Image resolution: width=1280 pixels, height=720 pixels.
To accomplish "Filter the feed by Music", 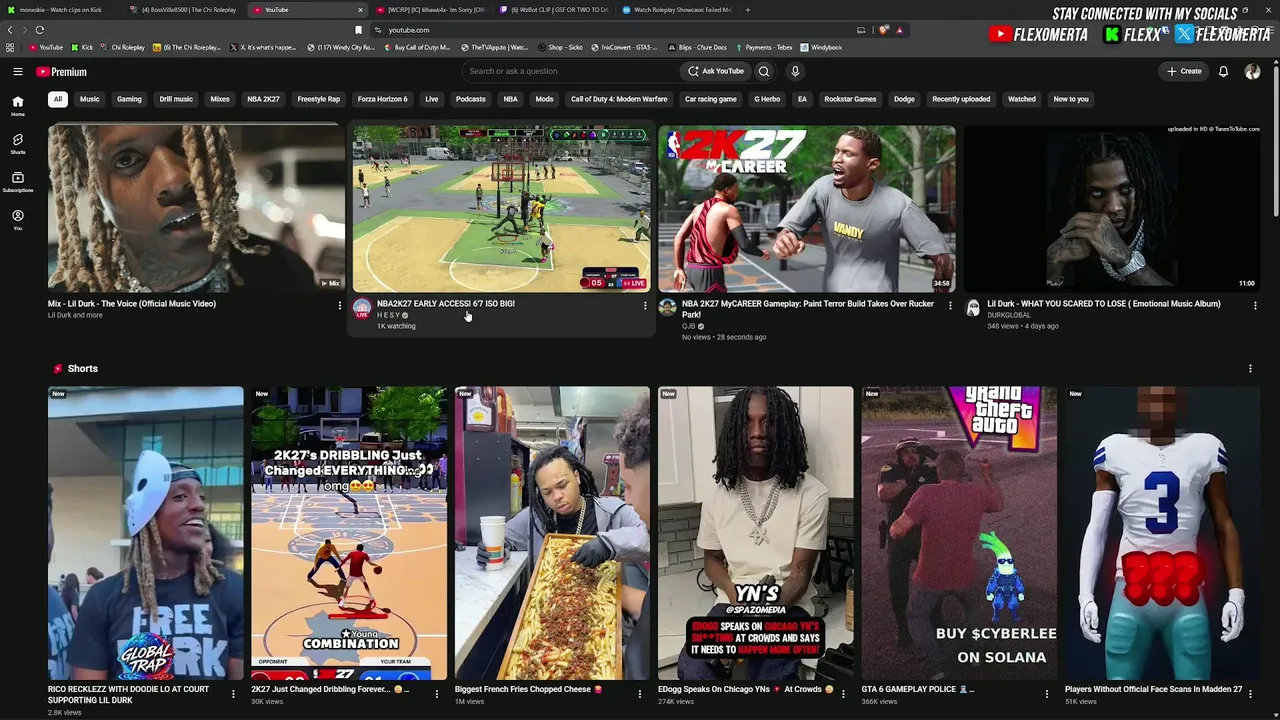I will pyautogui.click(x=90, y=99).
